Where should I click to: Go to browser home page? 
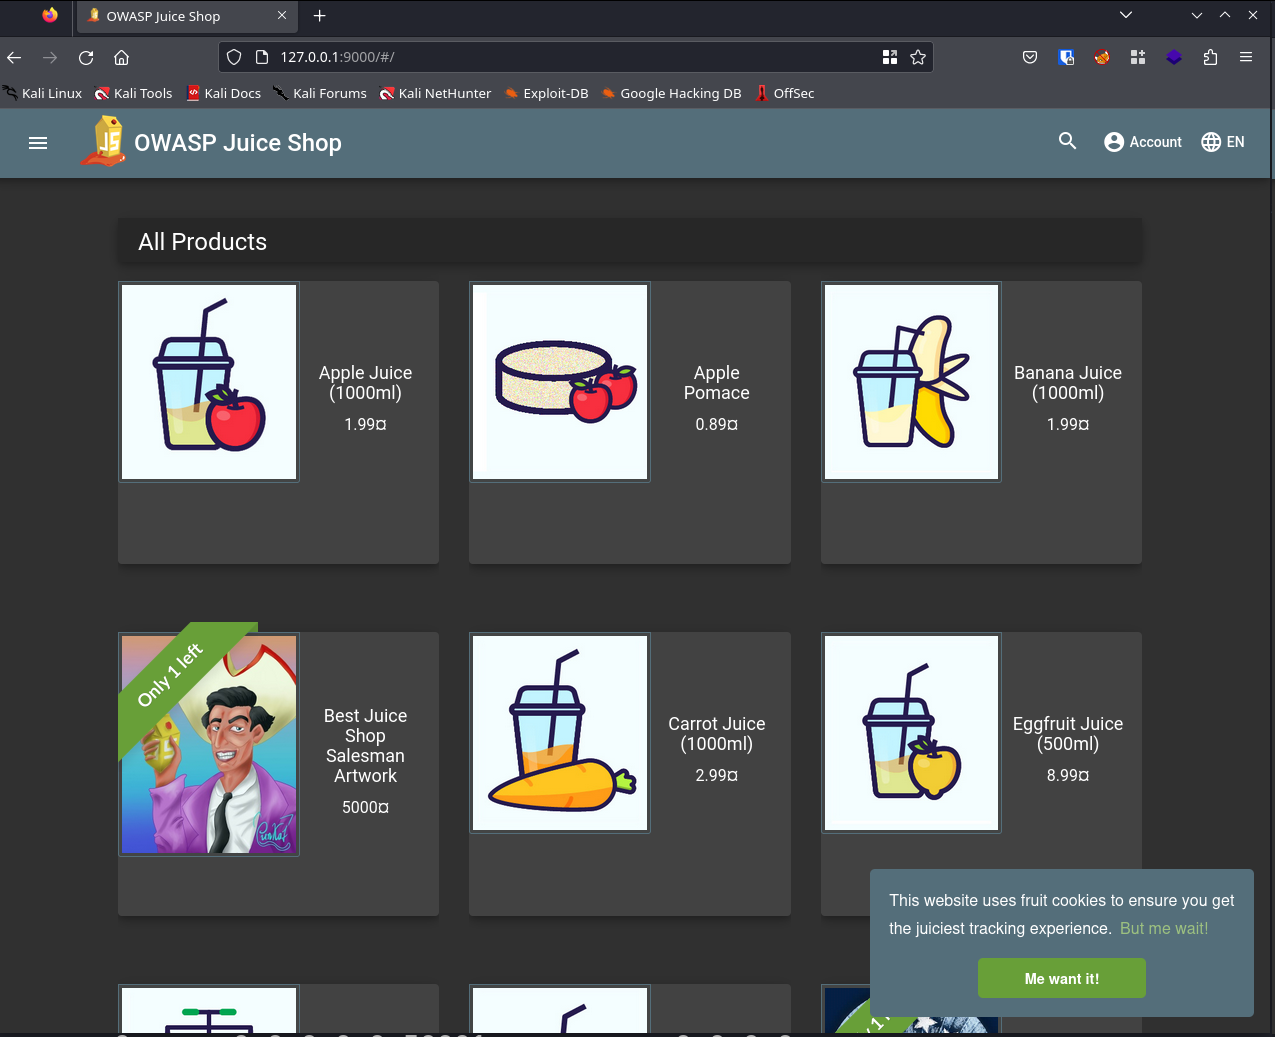pos(121,58)
